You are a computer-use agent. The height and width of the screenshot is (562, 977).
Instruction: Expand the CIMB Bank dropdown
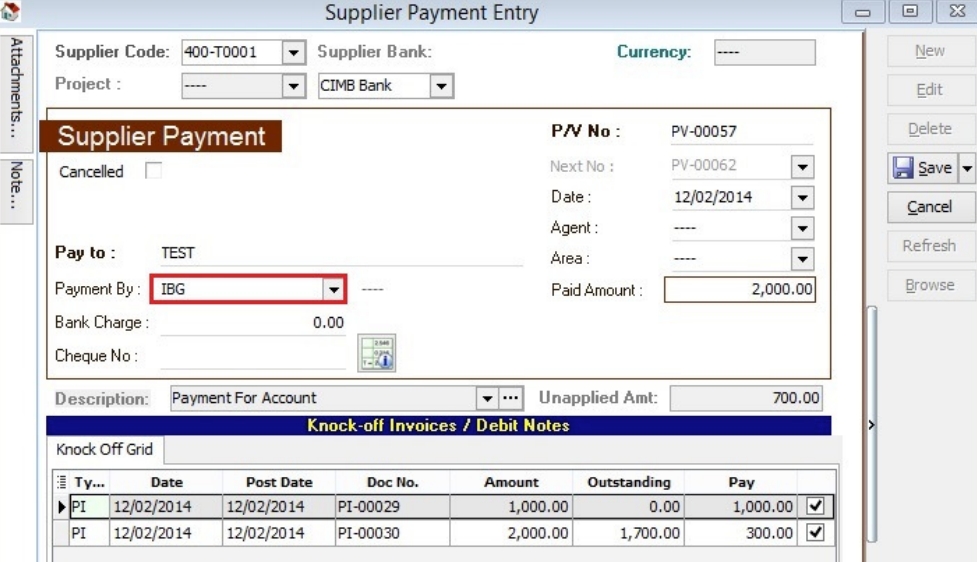[441, 85]
